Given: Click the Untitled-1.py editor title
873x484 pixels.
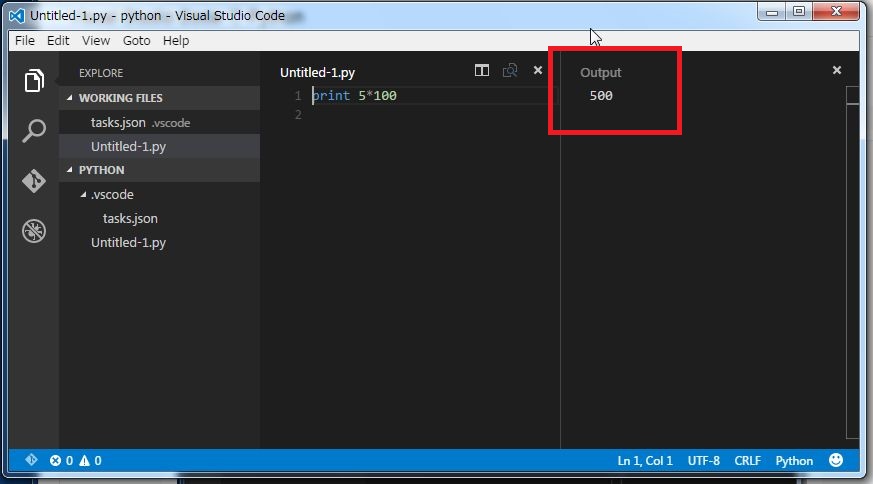Looking at the screenshot, I should (317, 72).
